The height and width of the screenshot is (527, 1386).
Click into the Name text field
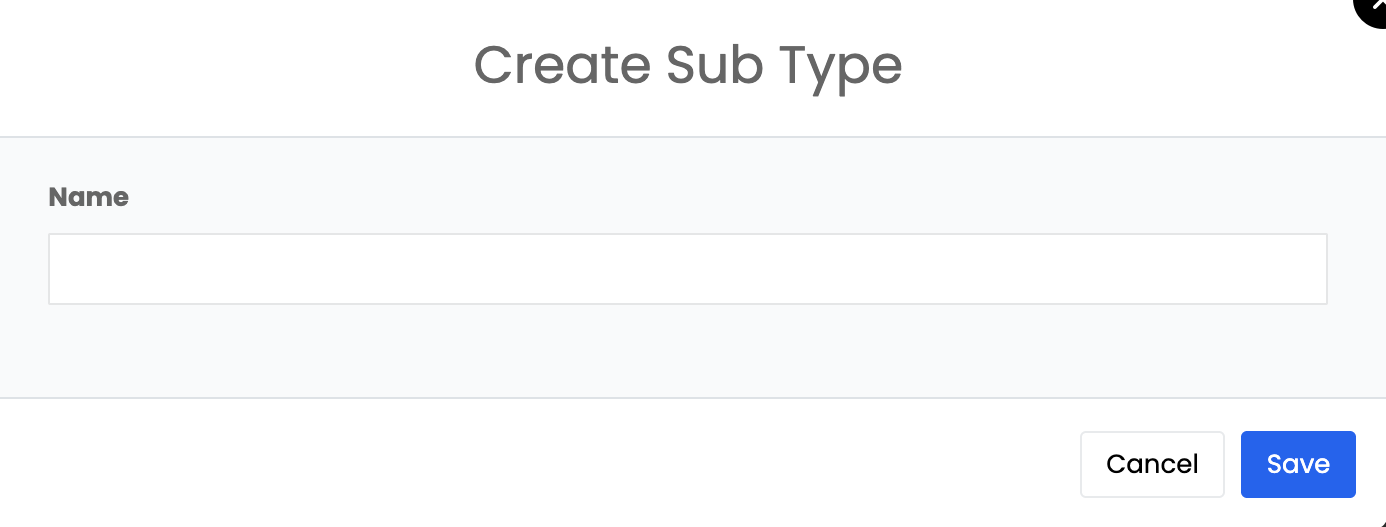pyautogui.click(x=687, y=269)
